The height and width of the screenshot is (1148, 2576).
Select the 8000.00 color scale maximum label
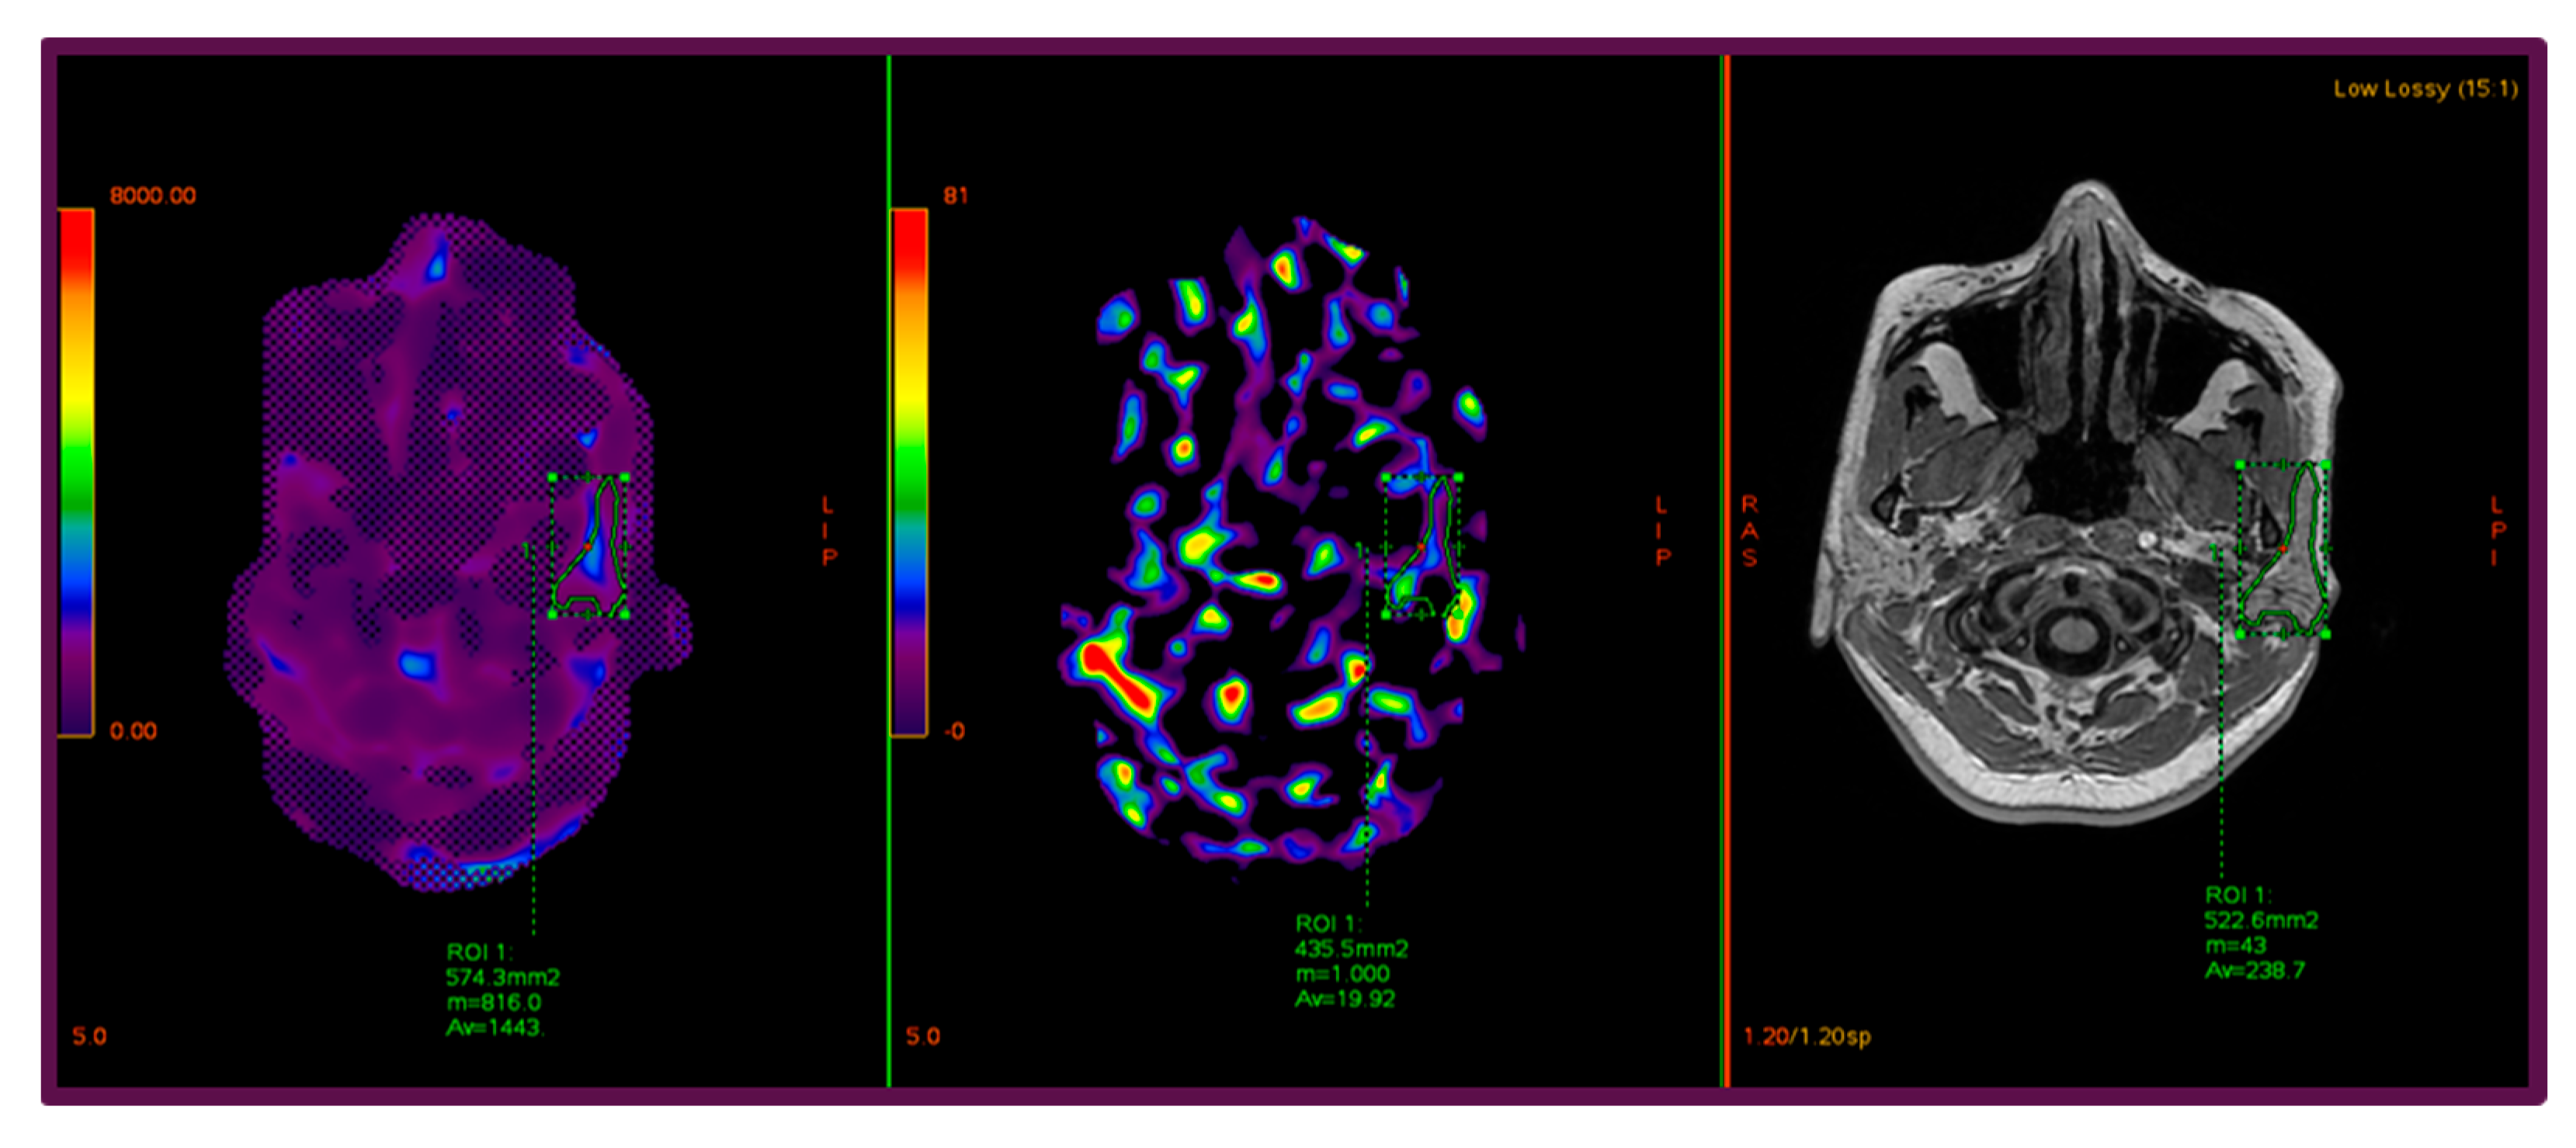click(x=152, y=196)
